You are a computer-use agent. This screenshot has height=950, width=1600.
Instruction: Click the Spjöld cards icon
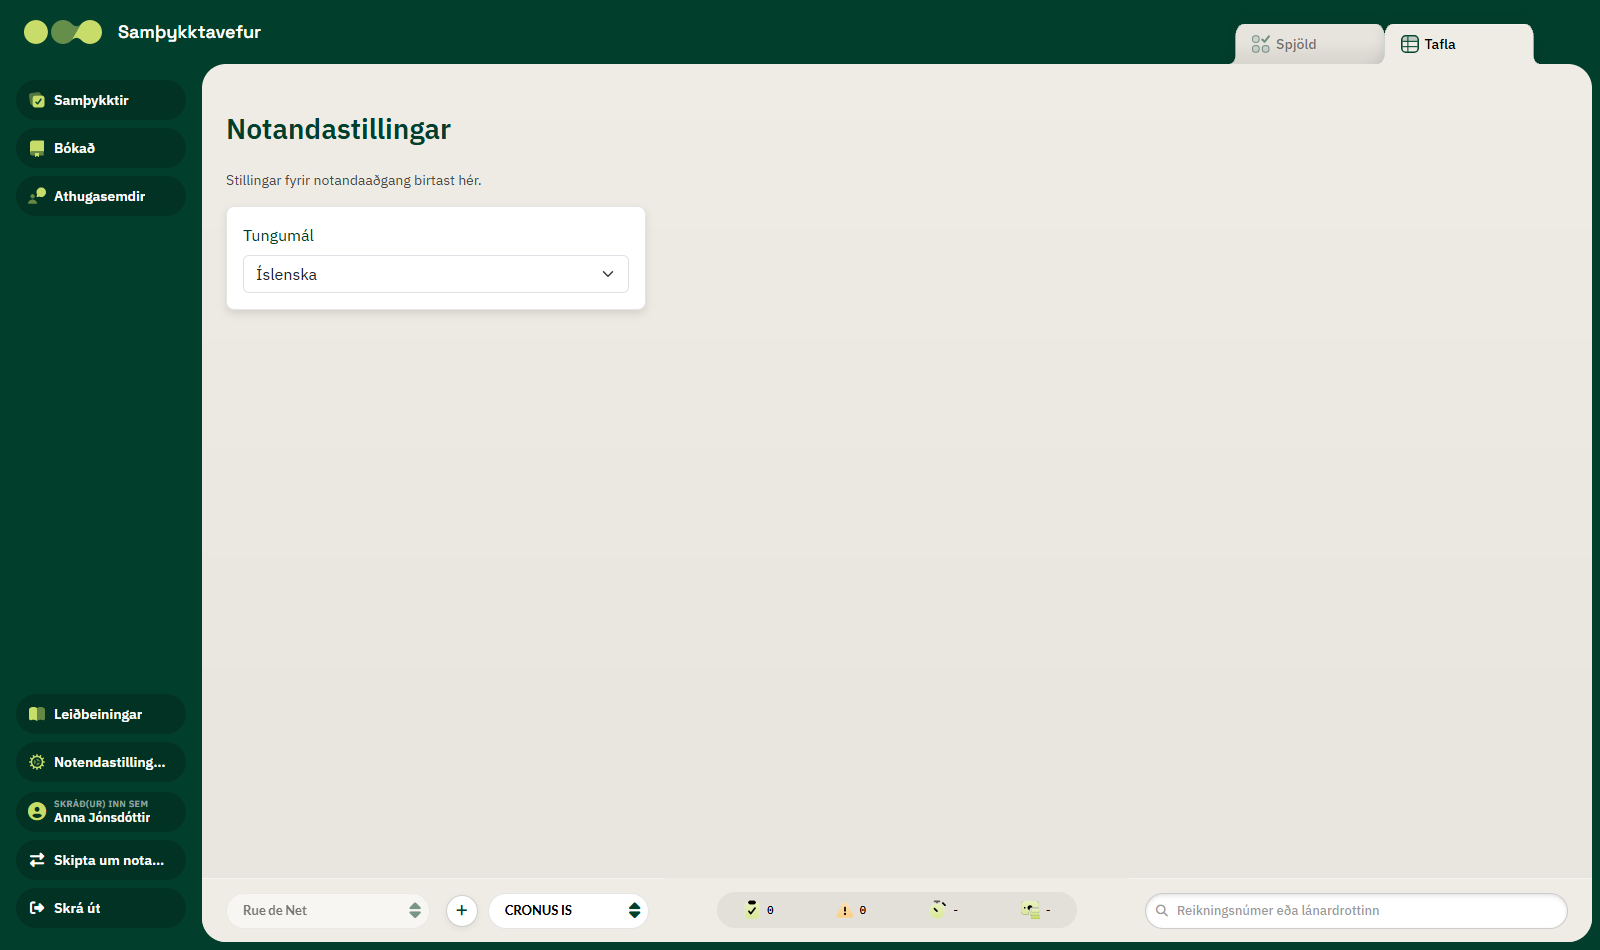(x=1261, y=44)
